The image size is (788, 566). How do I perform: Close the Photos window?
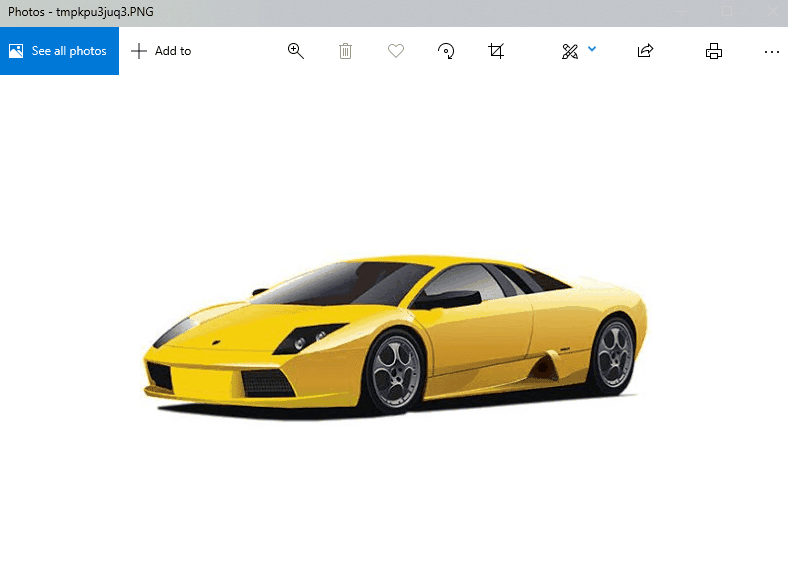(773, 11)
